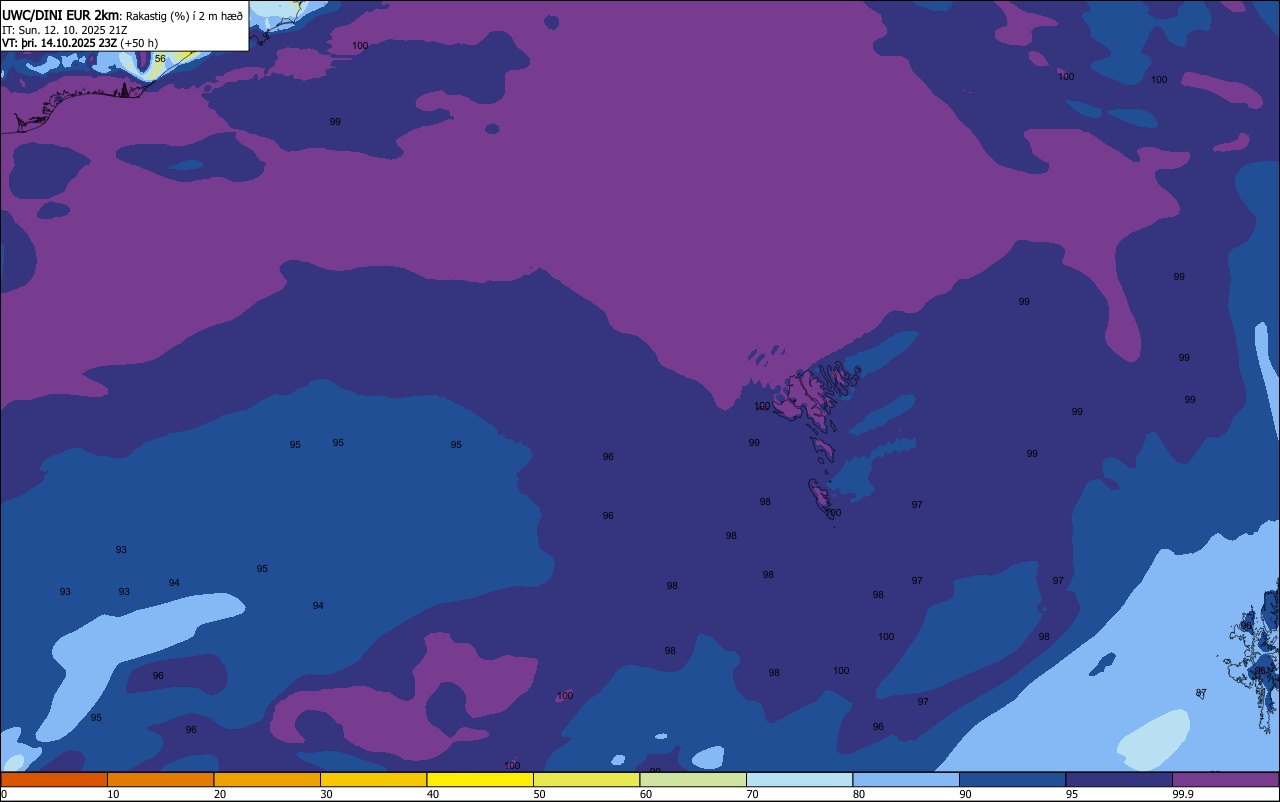Click the 40–50 bright yellow legend swatch
The image size is (1280, 802).
[480, 779]
